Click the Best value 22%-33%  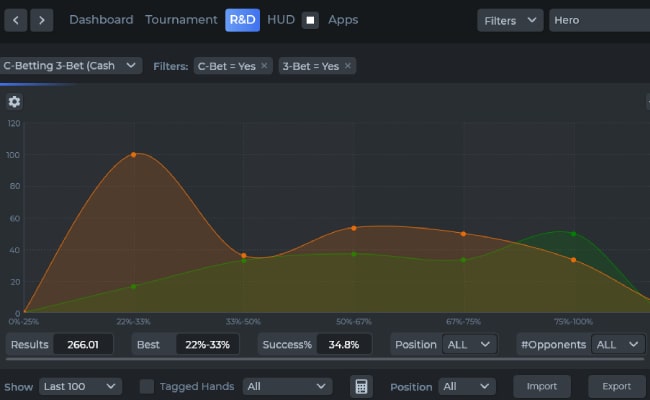(207, 344)
